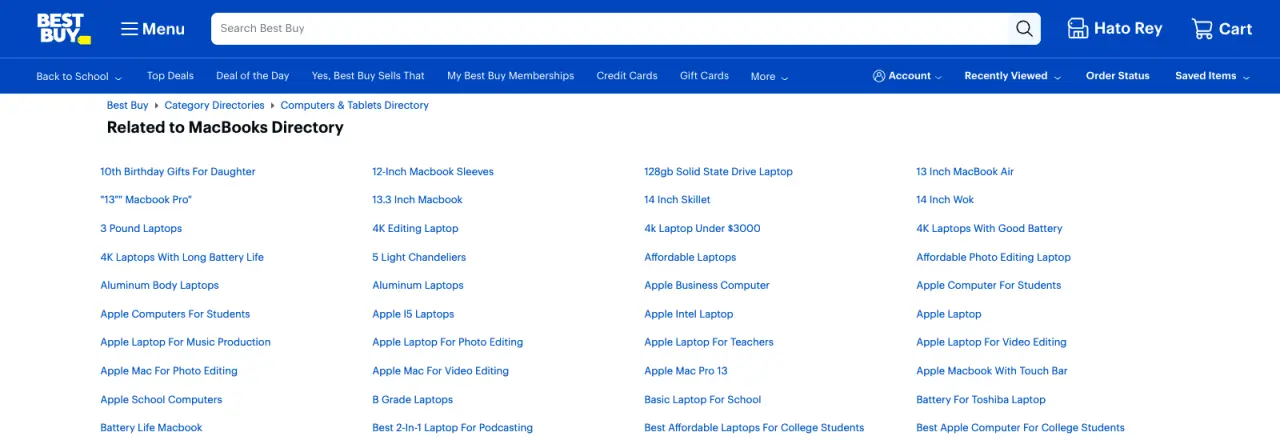This screenshot has width=1280, height=440.
Task: Go to Credit Cards
Action: [627, 76]
